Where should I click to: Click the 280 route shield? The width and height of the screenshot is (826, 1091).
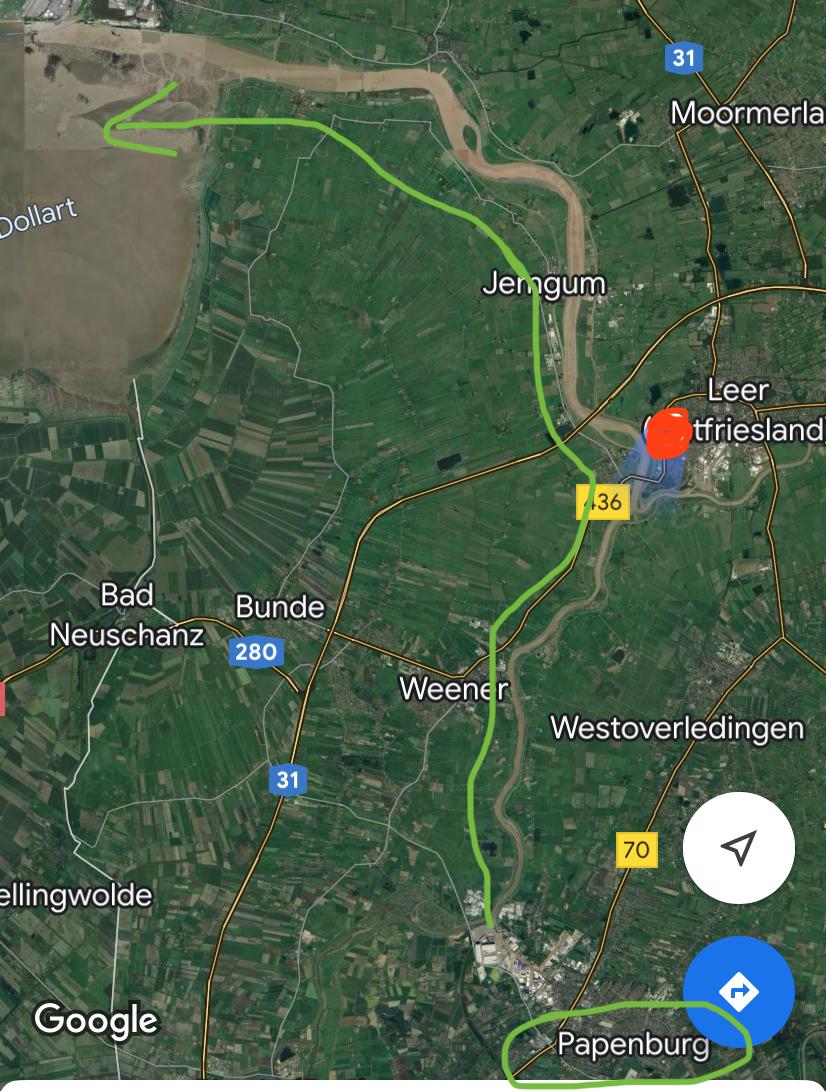pyautogui.click(x=255, y=652)
